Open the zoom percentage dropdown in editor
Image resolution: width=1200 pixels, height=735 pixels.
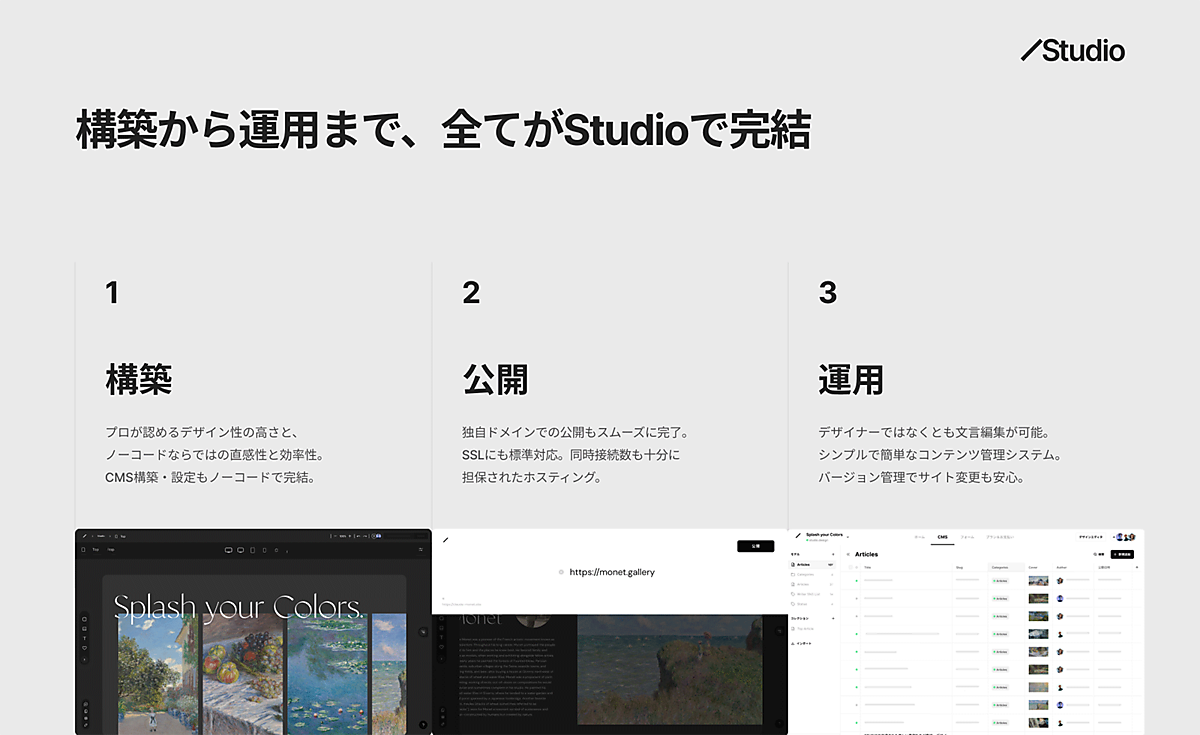(x=343, y=537)
